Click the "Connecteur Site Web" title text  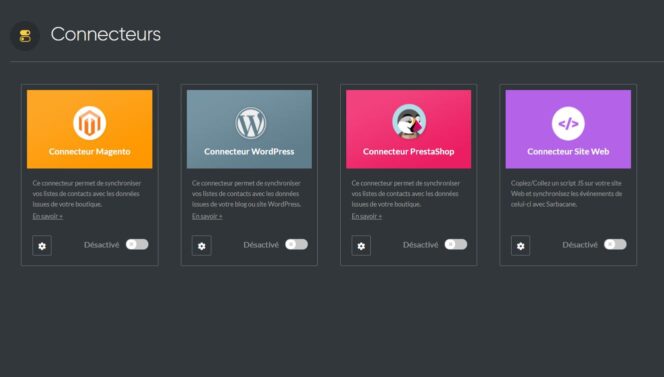(x=568, y=152)
